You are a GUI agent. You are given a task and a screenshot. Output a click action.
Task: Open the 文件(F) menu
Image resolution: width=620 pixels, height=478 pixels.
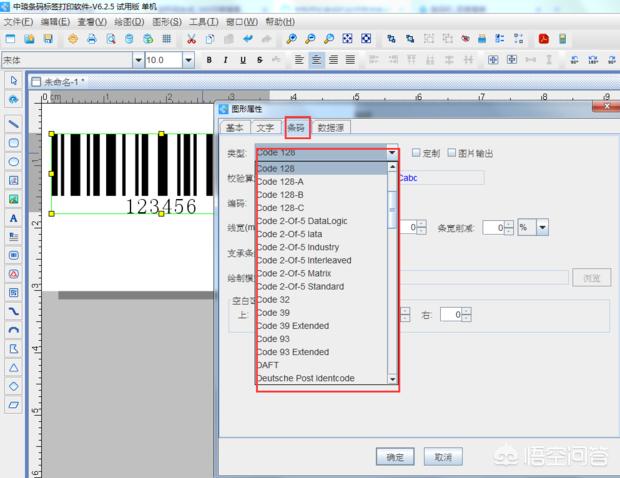(18, 22)
